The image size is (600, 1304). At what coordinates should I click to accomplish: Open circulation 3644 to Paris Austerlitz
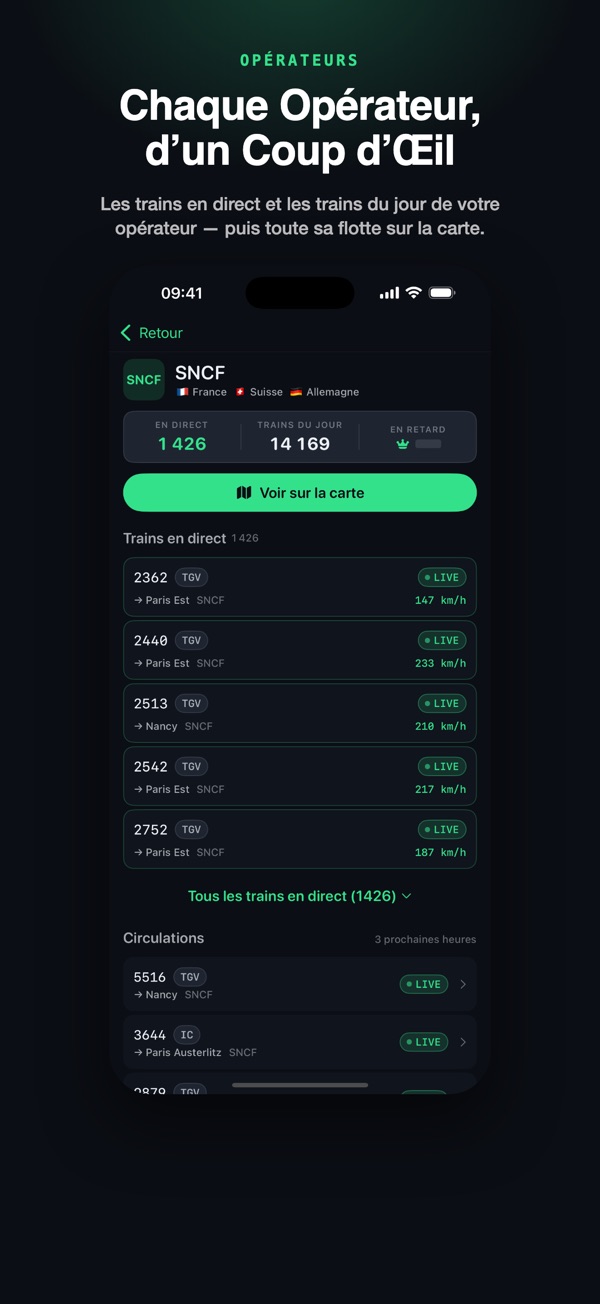tap(300, 1042)
